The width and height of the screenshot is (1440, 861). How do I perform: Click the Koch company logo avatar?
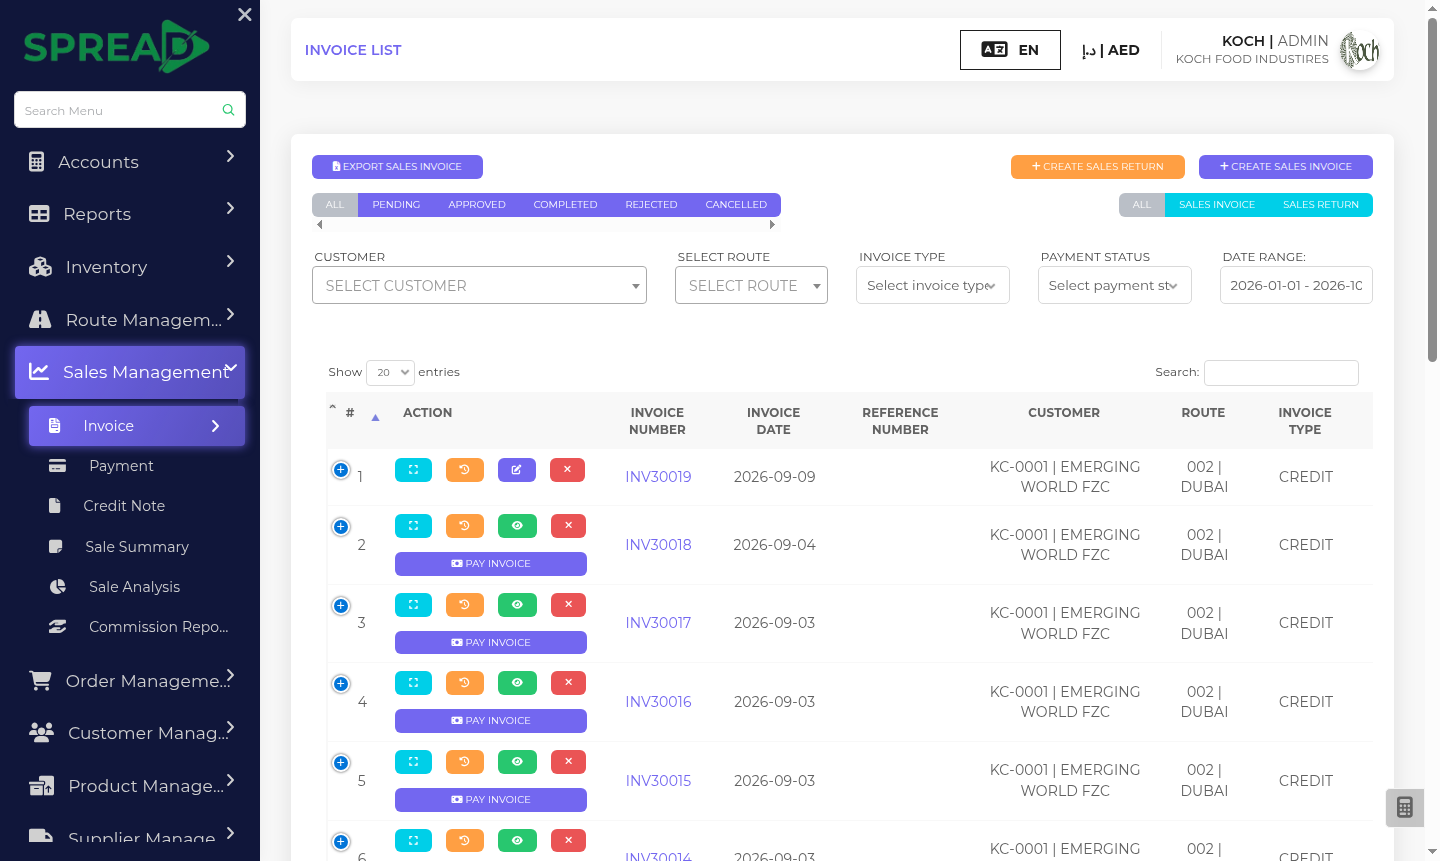[1360, 50]
